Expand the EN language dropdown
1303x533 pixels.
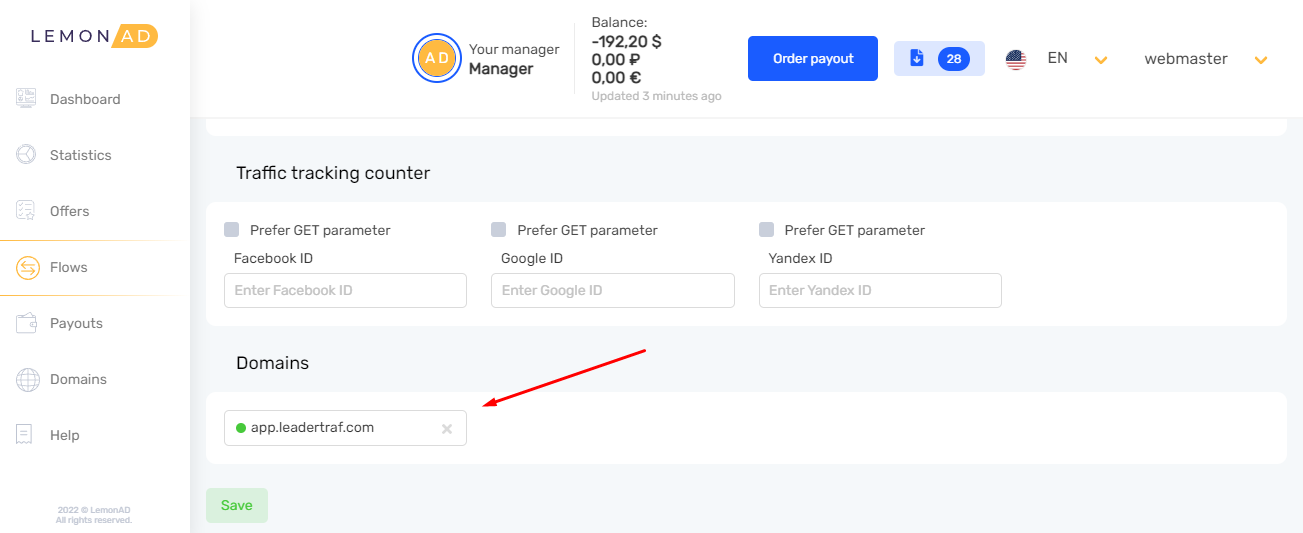[x=1100, y=60]
